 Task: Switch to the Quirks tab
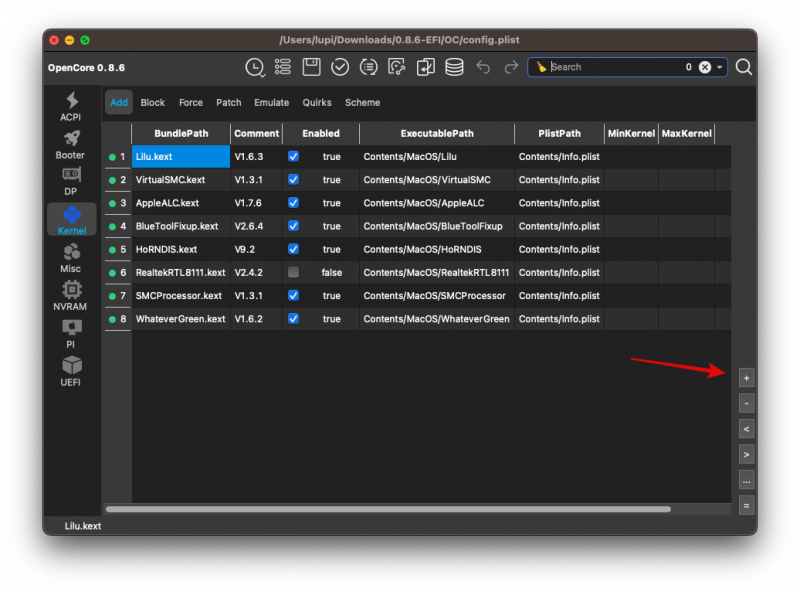tap(317, 103)
